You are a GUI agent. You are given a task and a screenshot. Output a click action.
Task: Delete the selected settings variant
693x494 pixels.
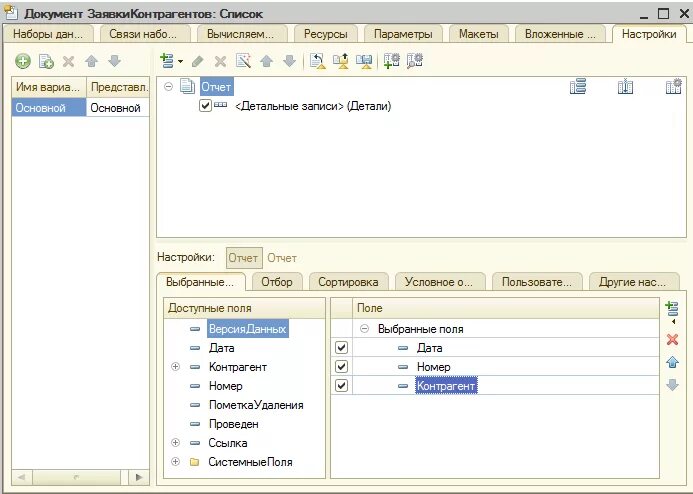pyautogui.click(x=69, y=61)
